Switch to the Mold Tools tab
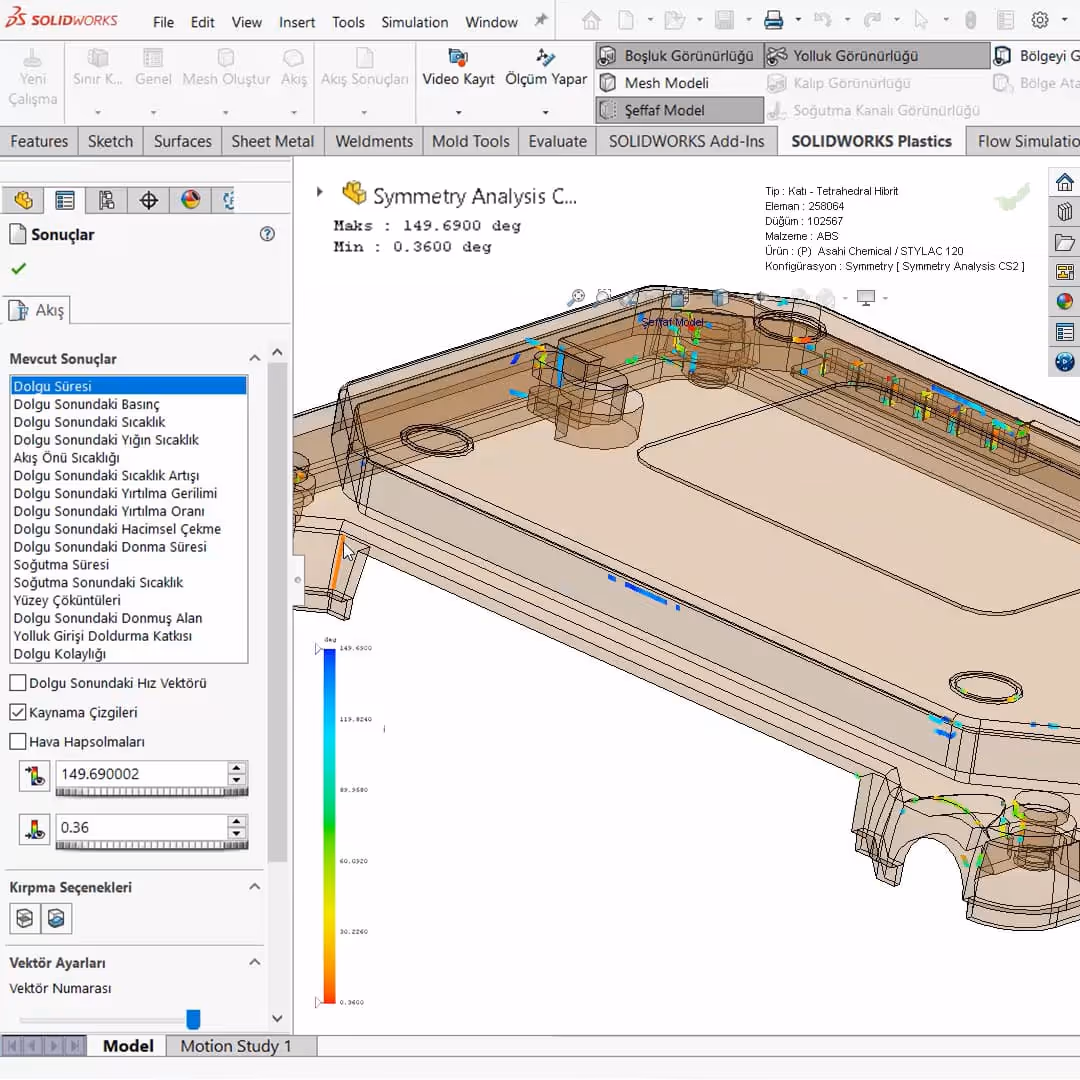The image size is (1080, 1080). (470, 141)
